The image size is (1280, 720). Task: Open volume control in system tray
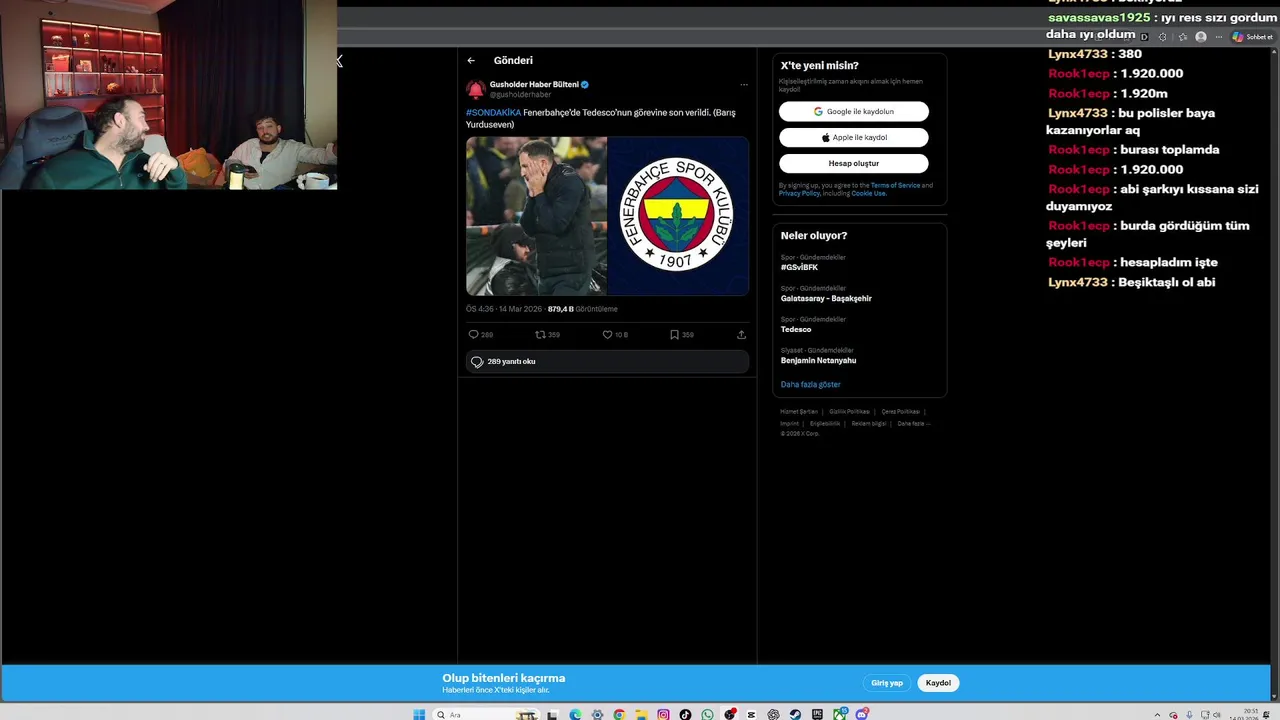point(1217,715)
